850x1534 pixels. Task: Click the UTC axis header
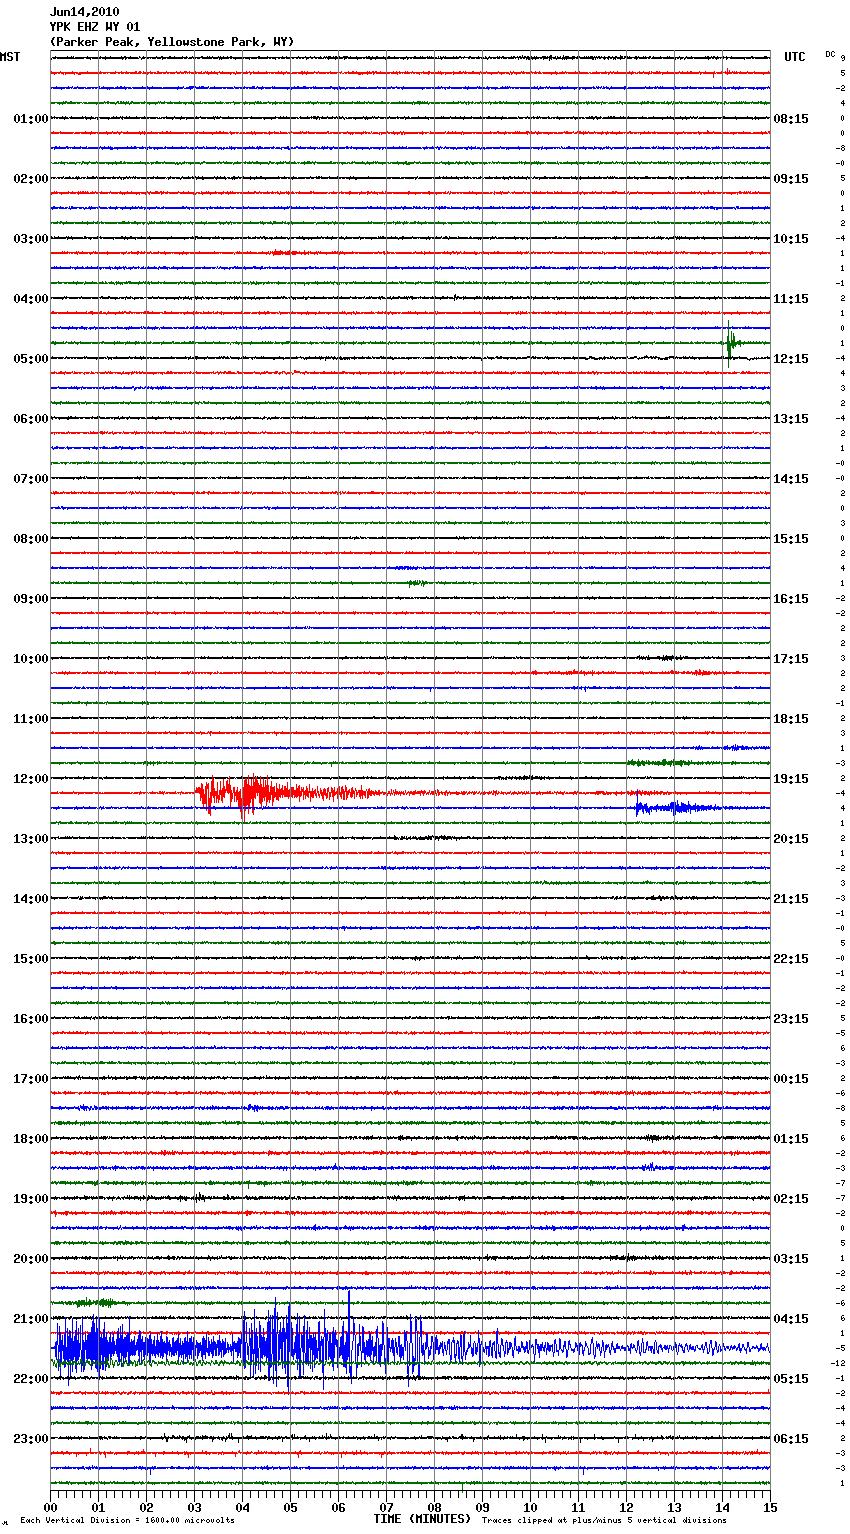(x=794, y=57)
